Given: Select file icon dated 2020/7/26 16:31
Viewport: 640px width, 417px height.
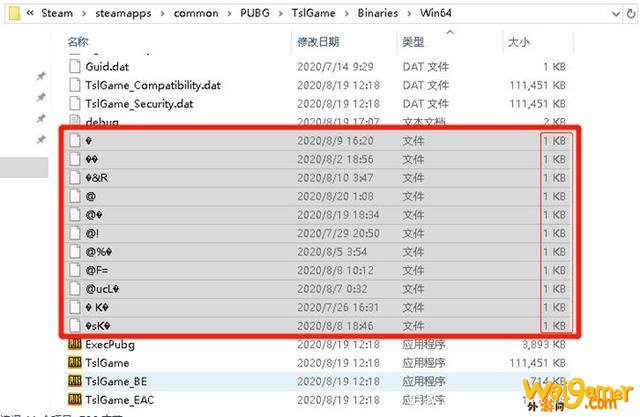Looking at the screenshot, I should [75, 307].
